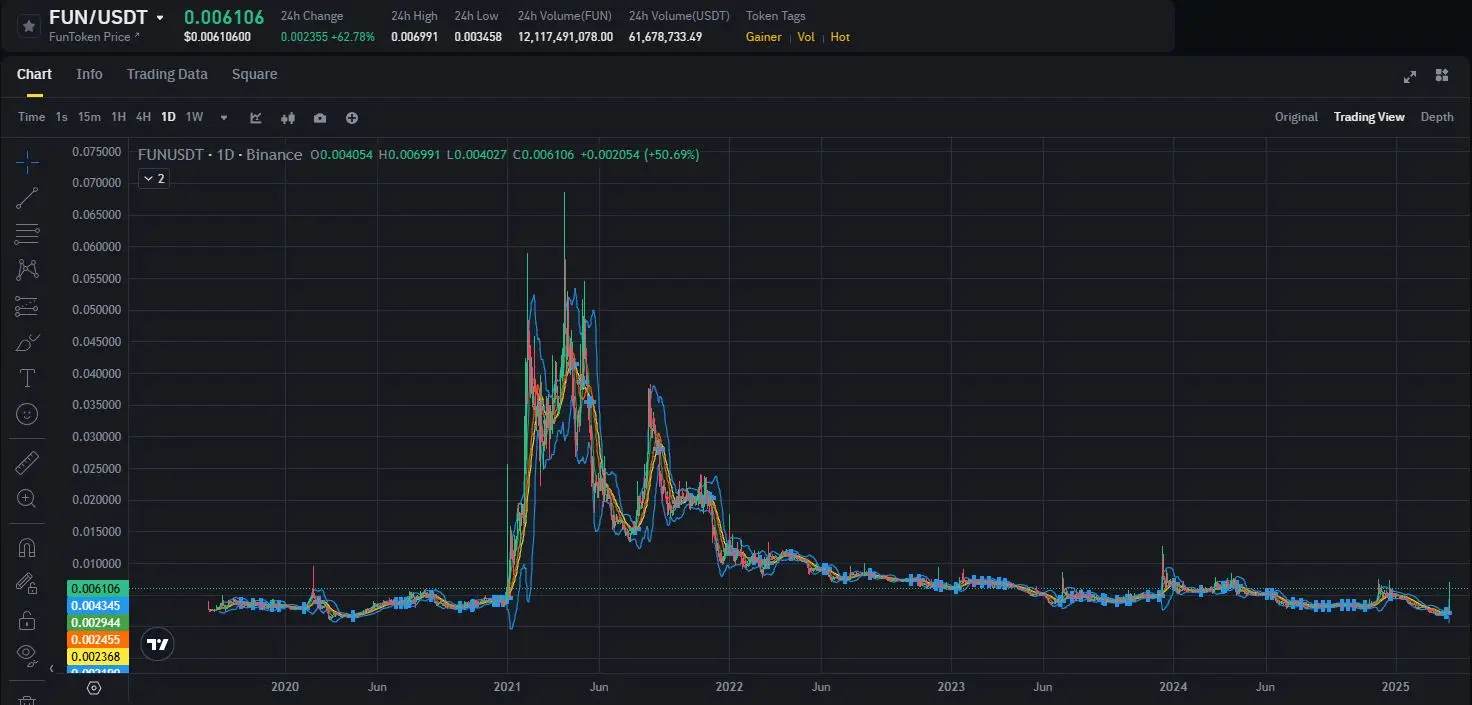
Task: Toggle stay-in-drawing-mode pencil lock
Action: click(27, 583)
